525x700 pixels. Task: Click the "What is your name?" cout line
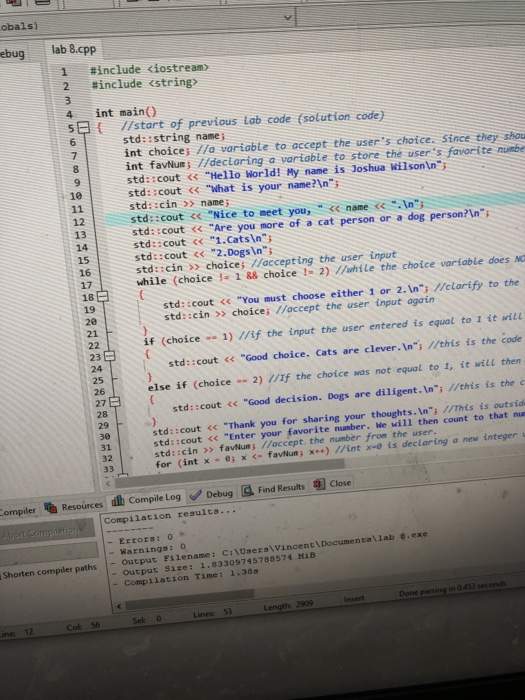[233, 188]
